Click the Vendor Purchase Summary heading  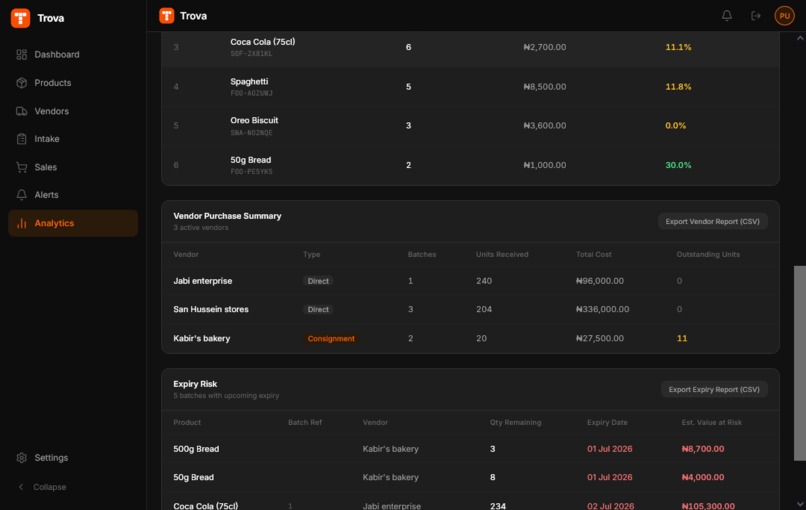click(x=227, y=216)
